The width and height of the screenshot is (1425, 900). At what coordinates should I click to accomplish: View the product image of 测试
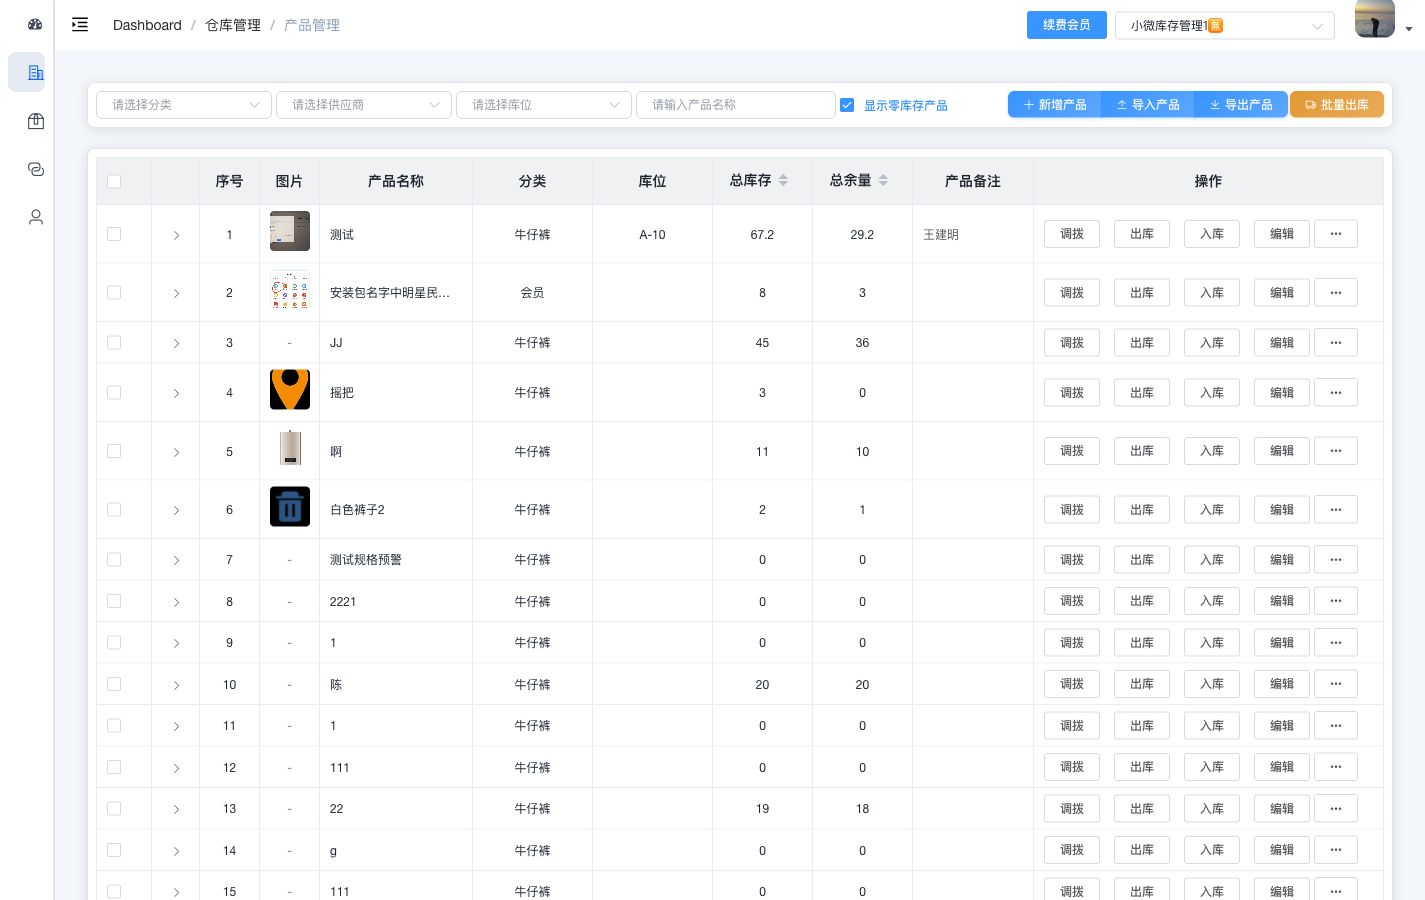tap(290, 231)
